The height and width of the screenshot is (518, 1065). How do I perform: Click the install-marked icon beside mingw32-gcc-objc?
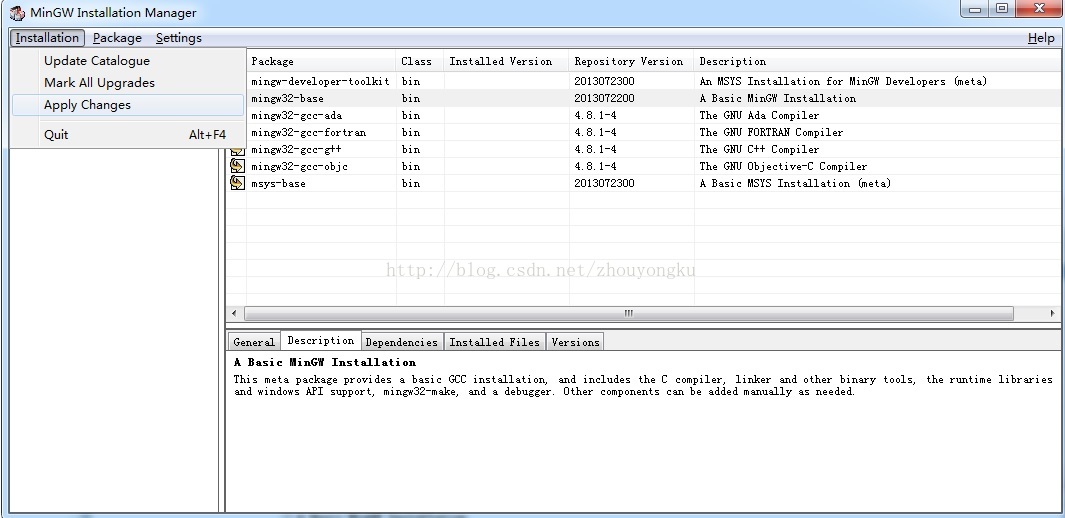click(237, 166)
